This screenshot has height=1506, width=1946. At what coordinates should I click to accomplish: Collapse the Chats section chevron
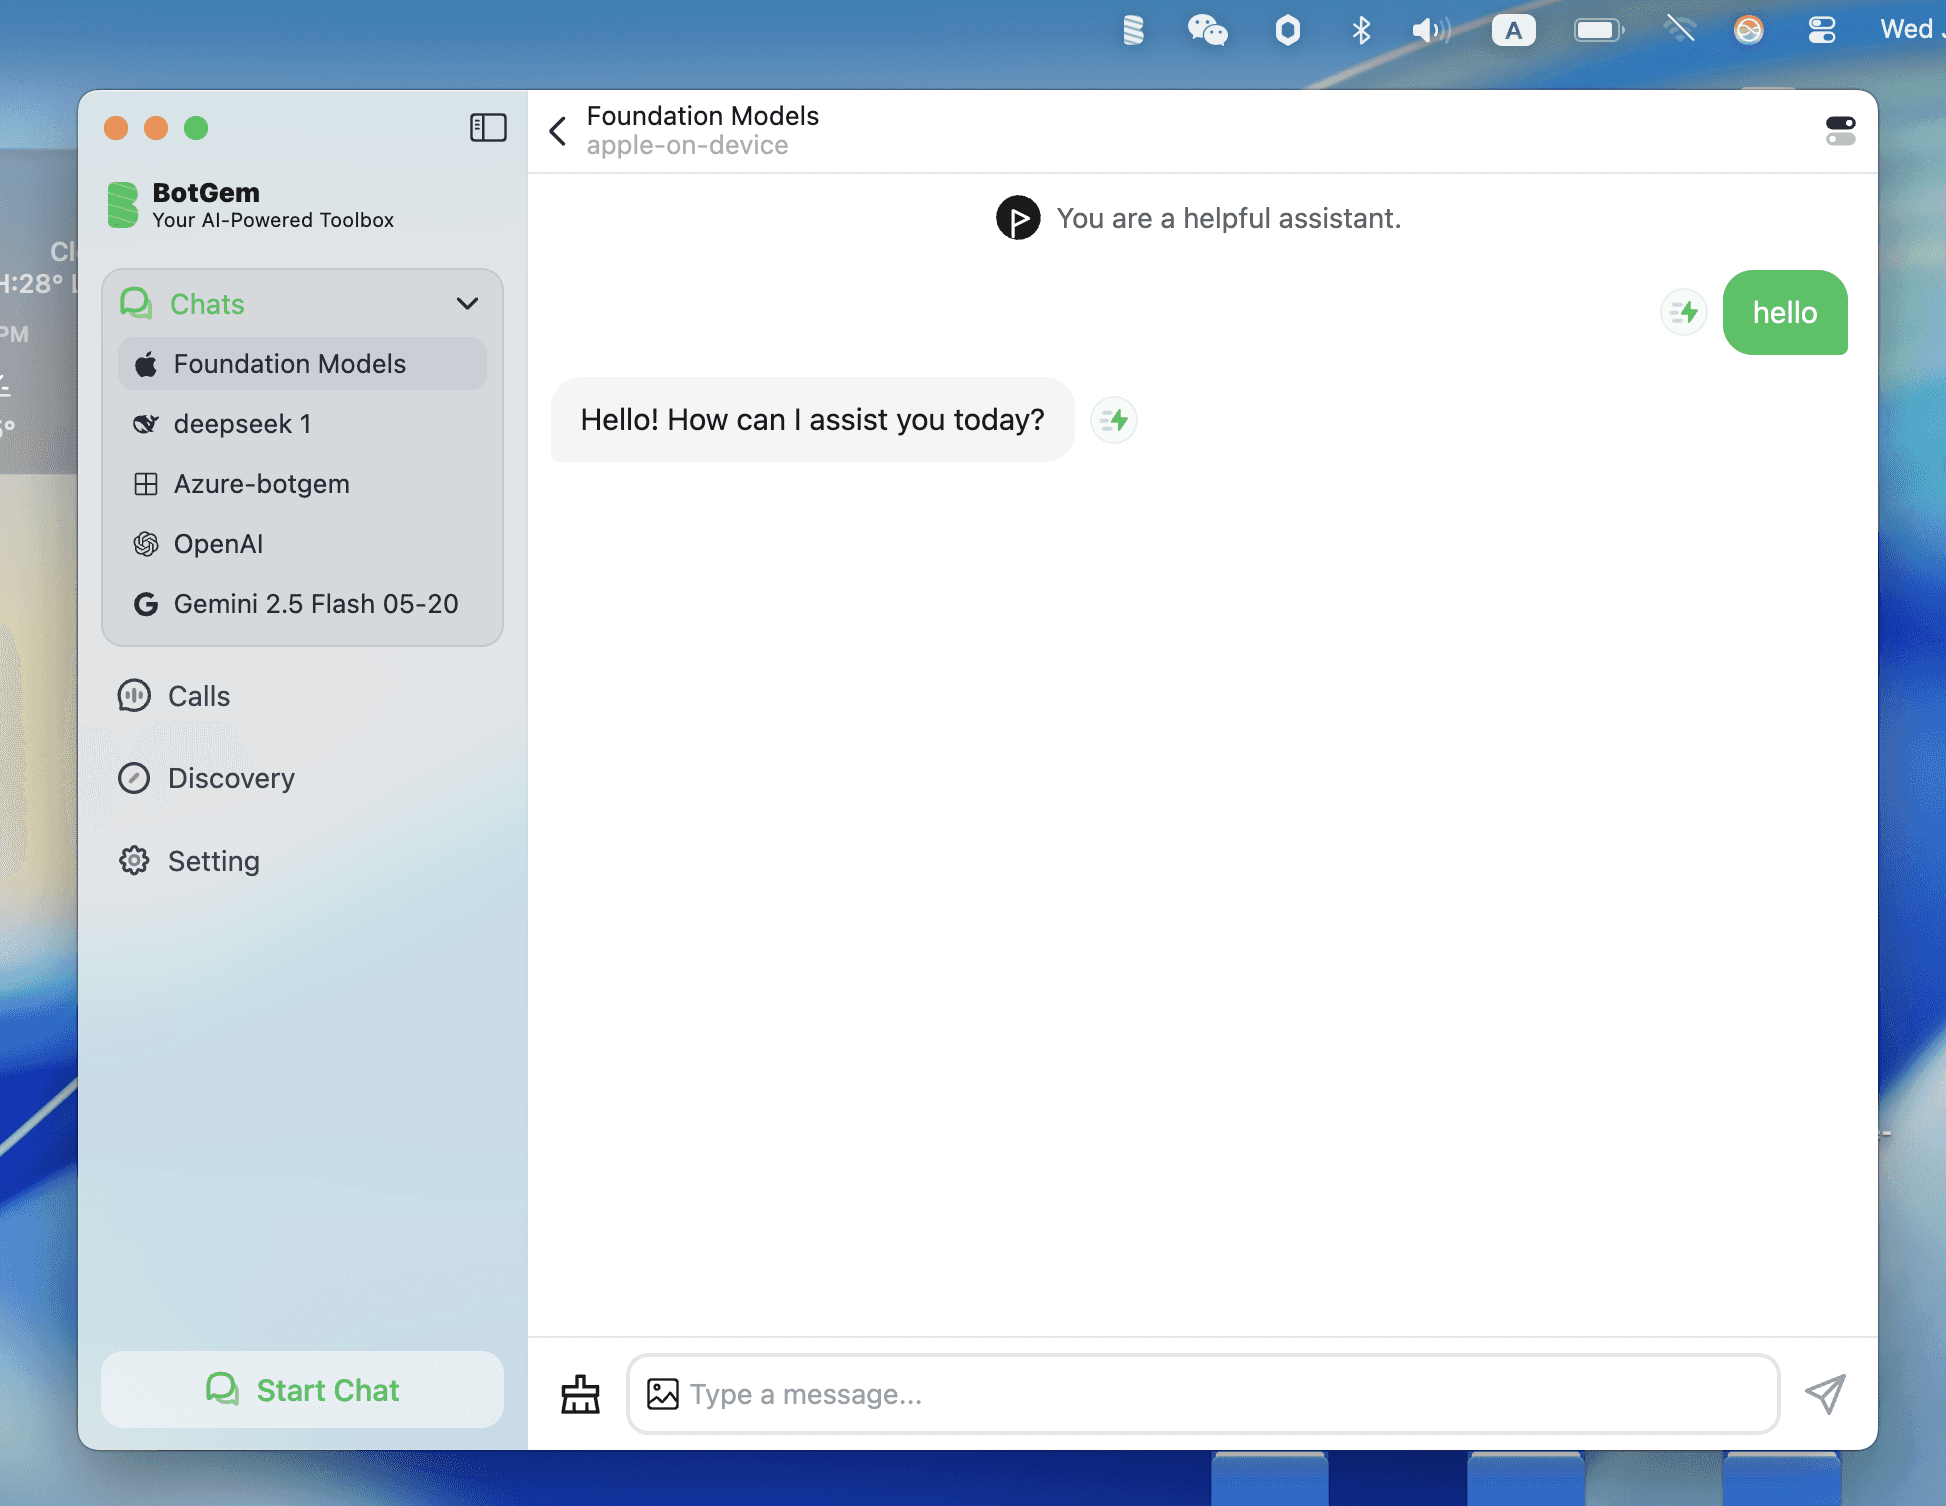coord(467,304)
